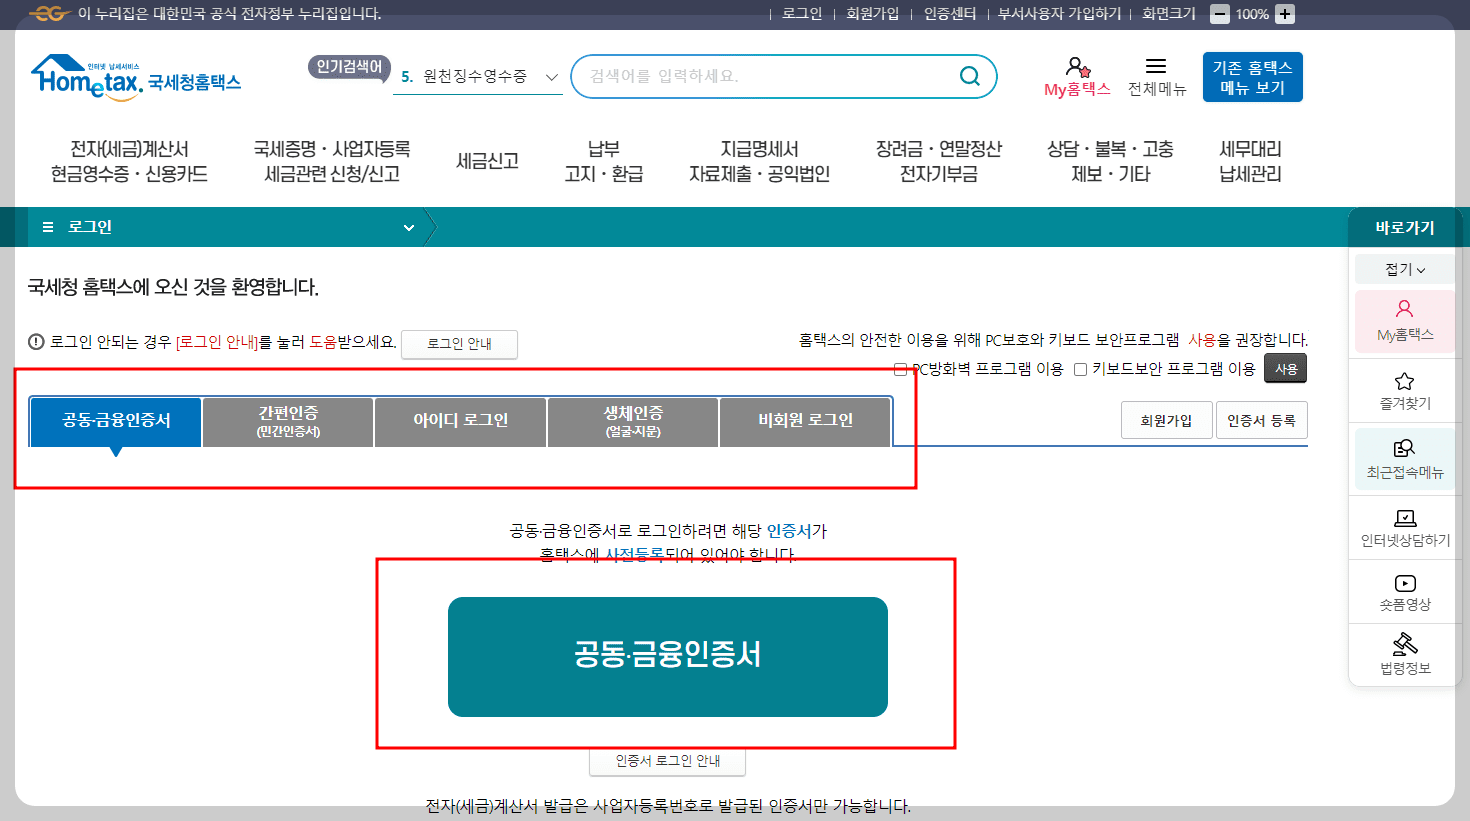Open 최근접속메뉴 in the quick sidebar

tap(1404, 460)
